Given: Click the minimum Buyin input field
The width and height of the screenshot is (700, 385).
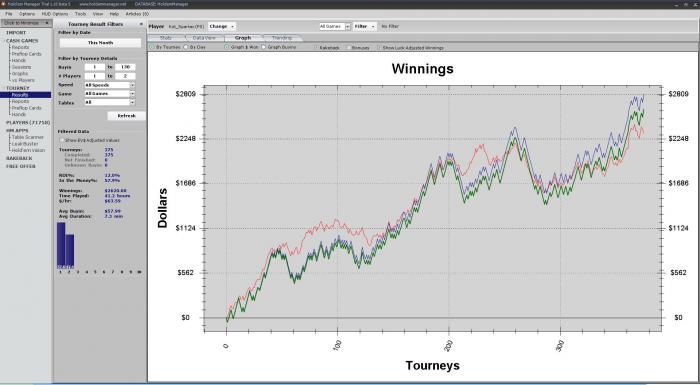Looking at the screenshot, I should point(94,67).
